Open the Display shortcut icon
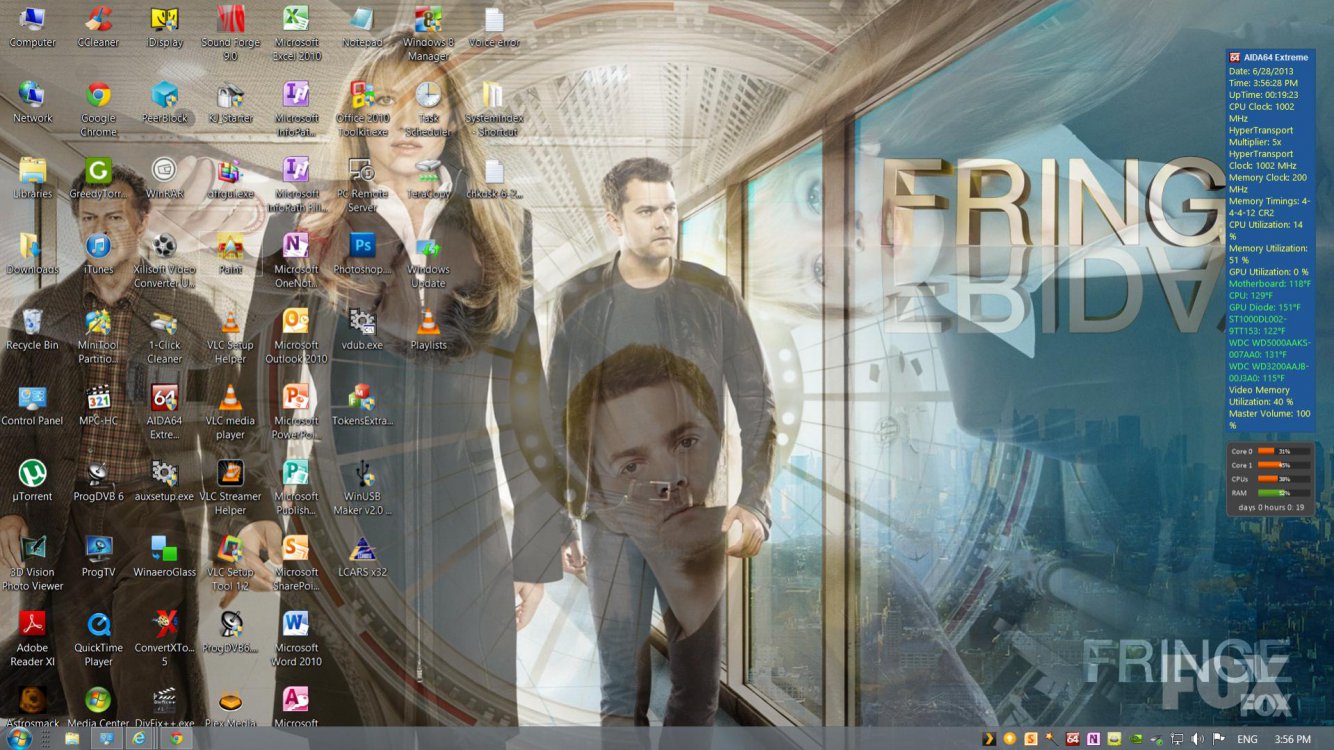The image size is (1334, 750). click(165, 27)
